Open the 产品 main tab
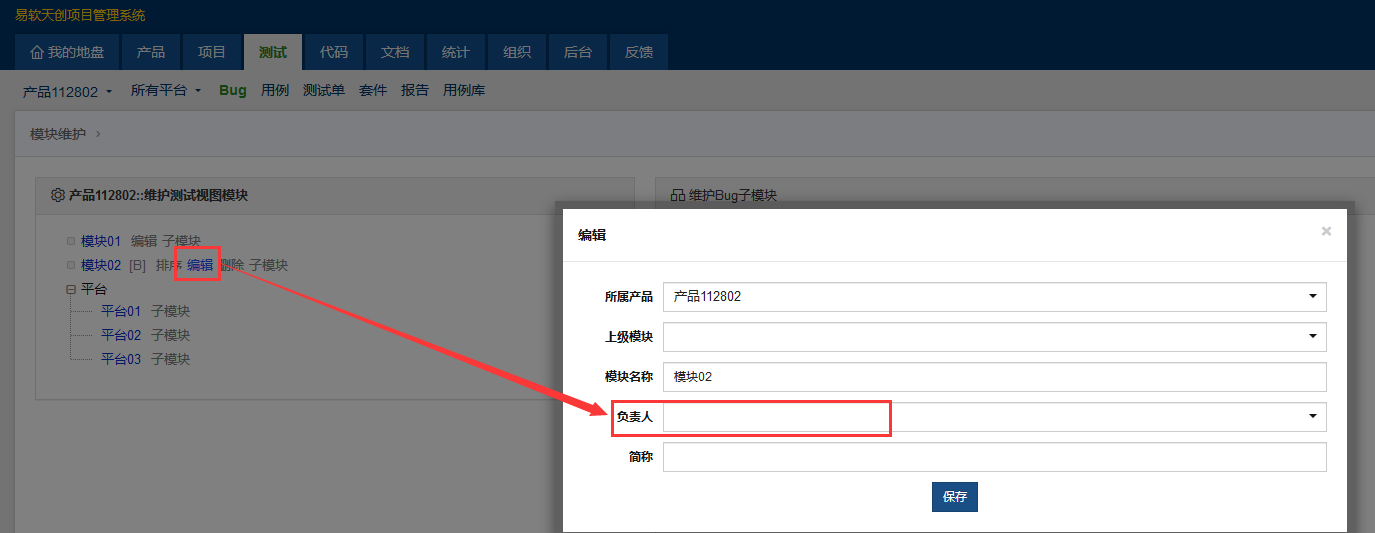 (151, 52)
